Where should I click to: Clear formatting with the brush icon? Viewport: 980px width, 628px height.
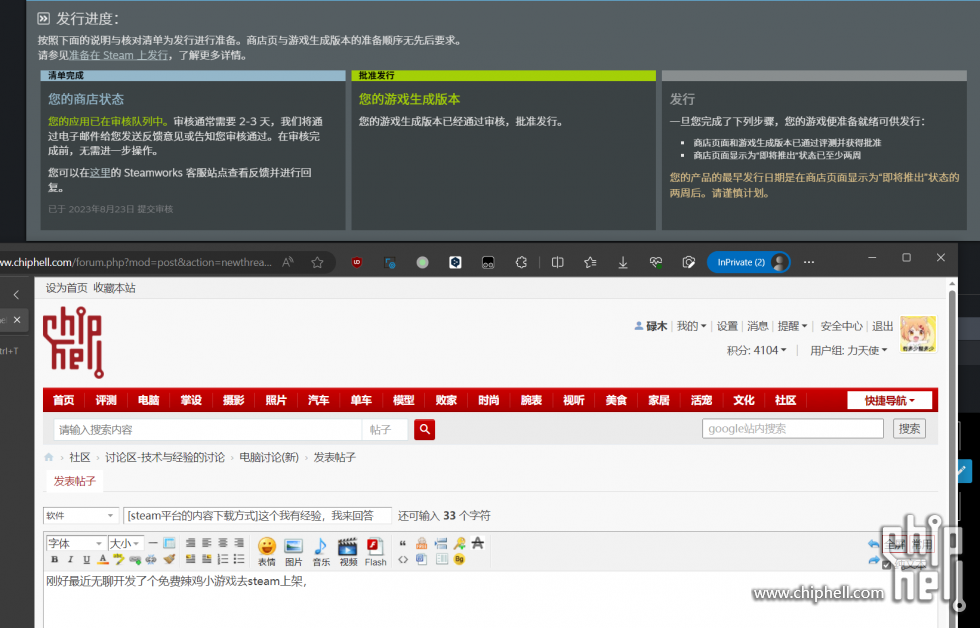169,559
